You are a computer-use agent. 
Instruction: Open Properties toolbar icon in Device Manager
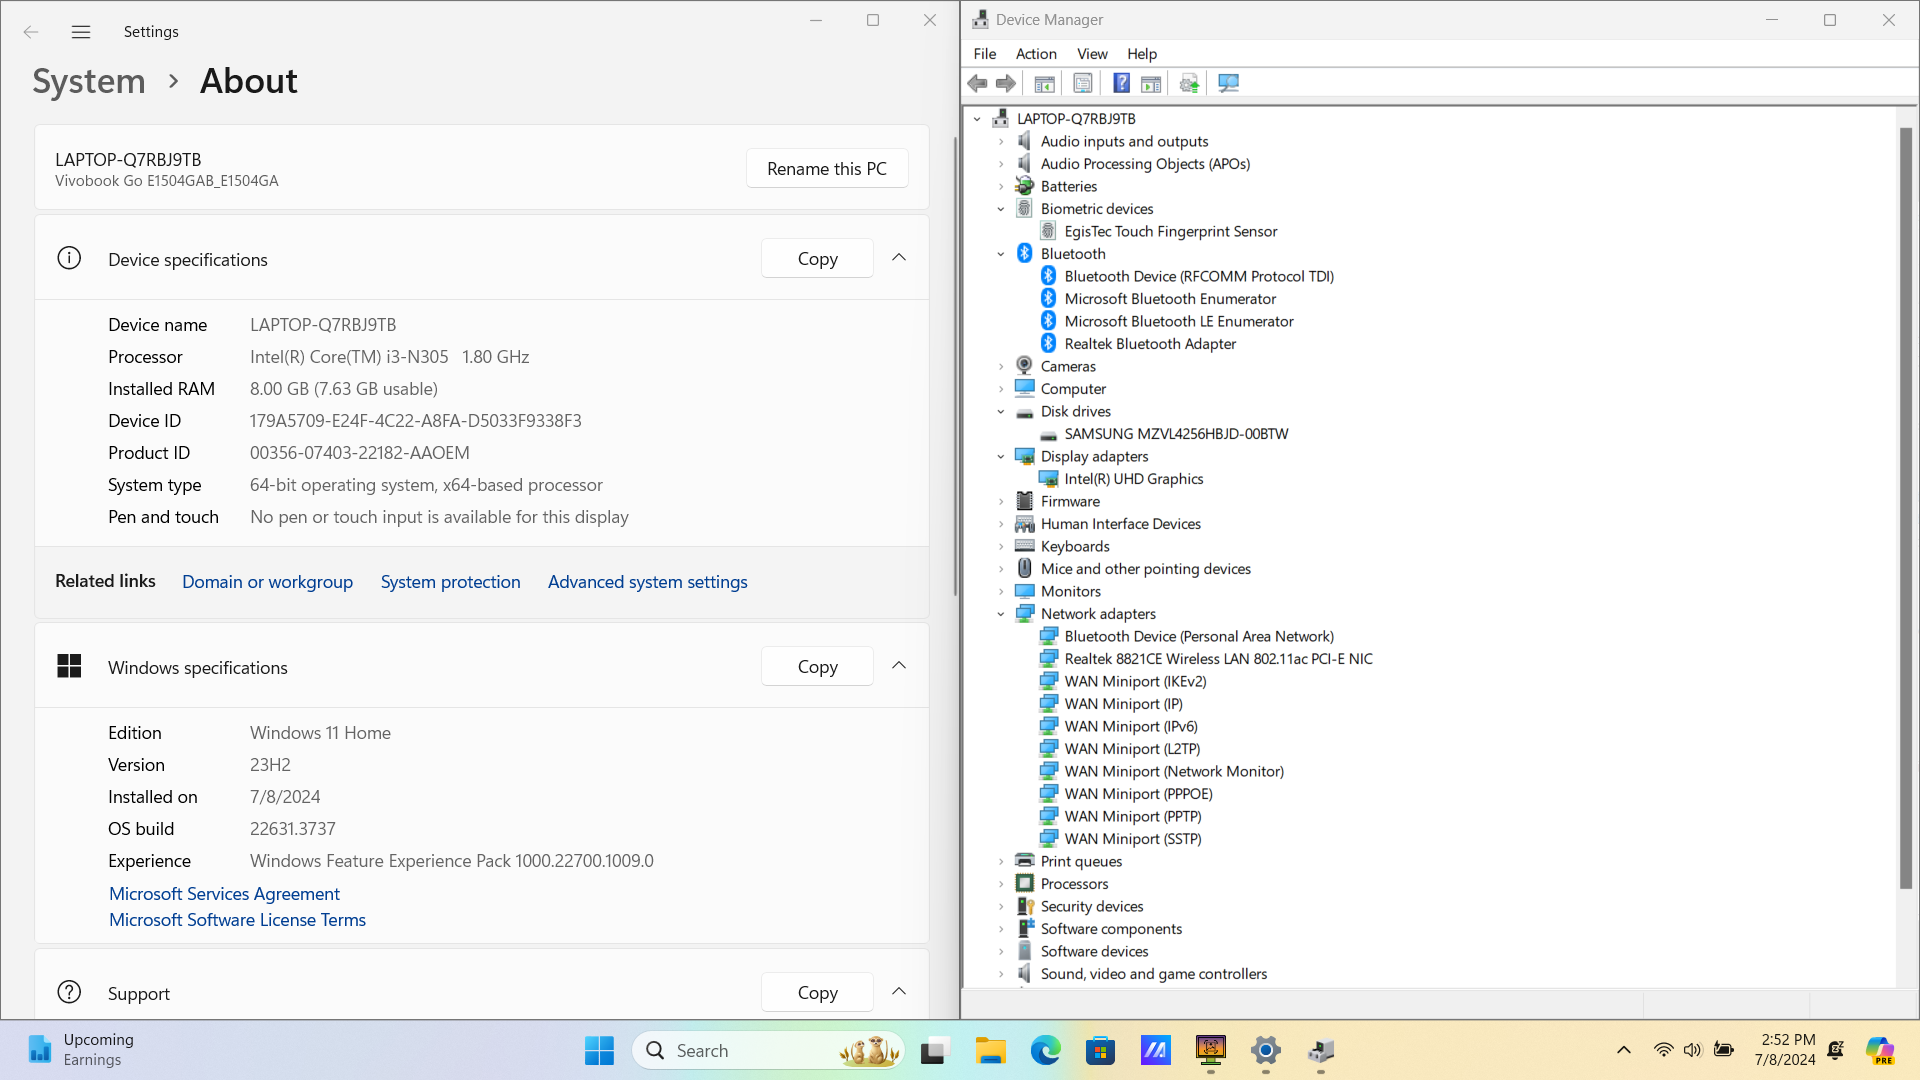coord(1082,84)
